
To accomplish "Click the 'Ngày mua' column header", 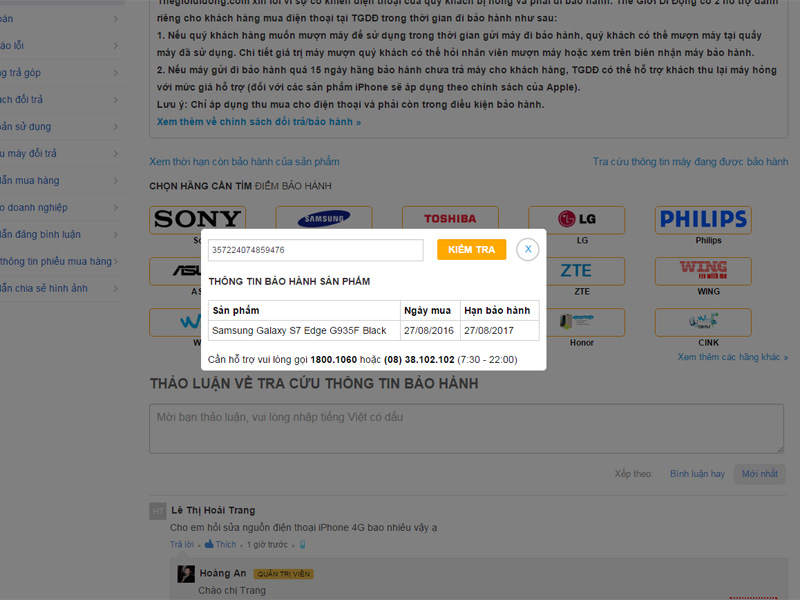I will coord(428,311).
